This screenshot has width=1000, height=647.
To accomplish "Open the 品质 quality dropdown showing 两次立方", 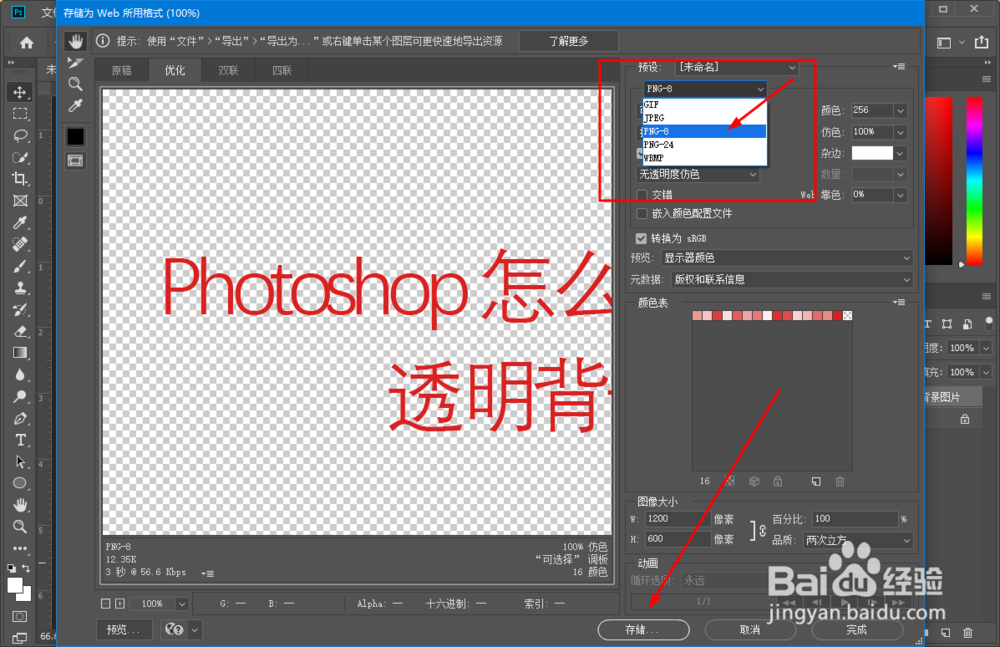I will pos(855,540).
